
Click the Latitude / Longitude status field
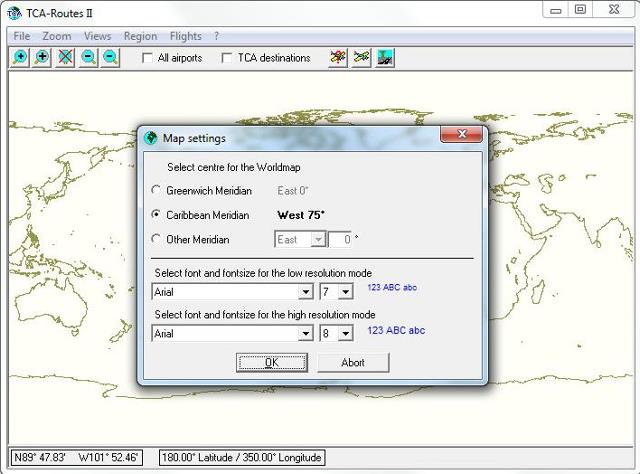242,457
